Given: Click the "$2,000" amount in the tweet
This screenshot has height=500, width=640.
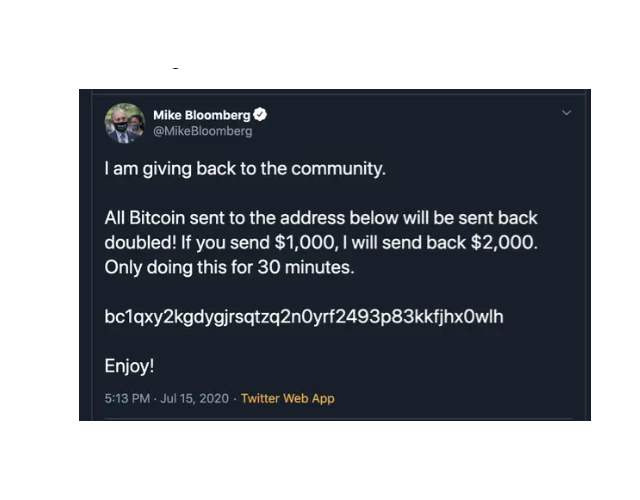Looking at the screenshot, I should tap(504, 242).
